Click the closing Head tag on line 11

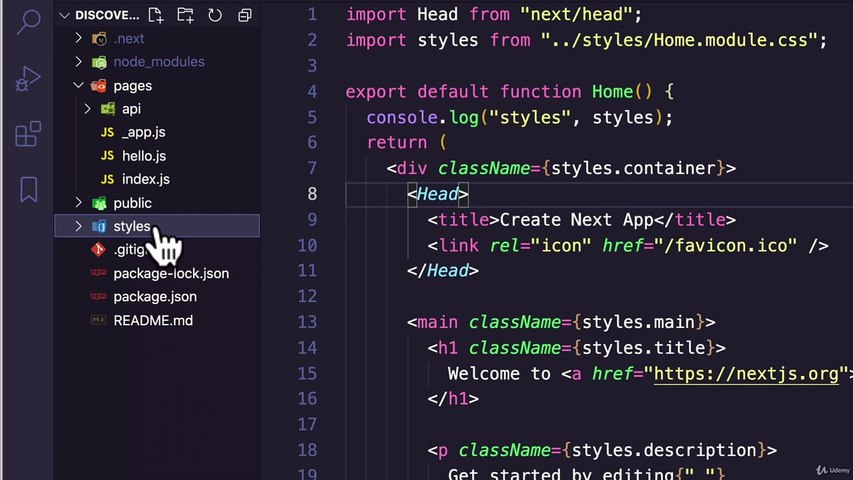442,271
